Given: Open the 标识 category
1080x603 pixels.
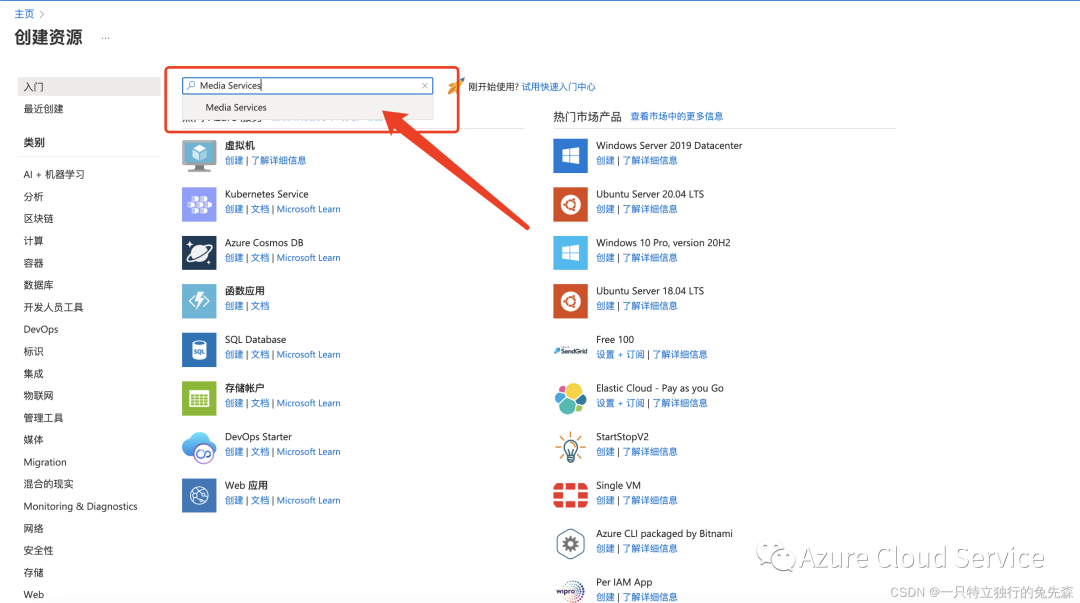Looking at the screenshot, I should [x=33, y=351].
